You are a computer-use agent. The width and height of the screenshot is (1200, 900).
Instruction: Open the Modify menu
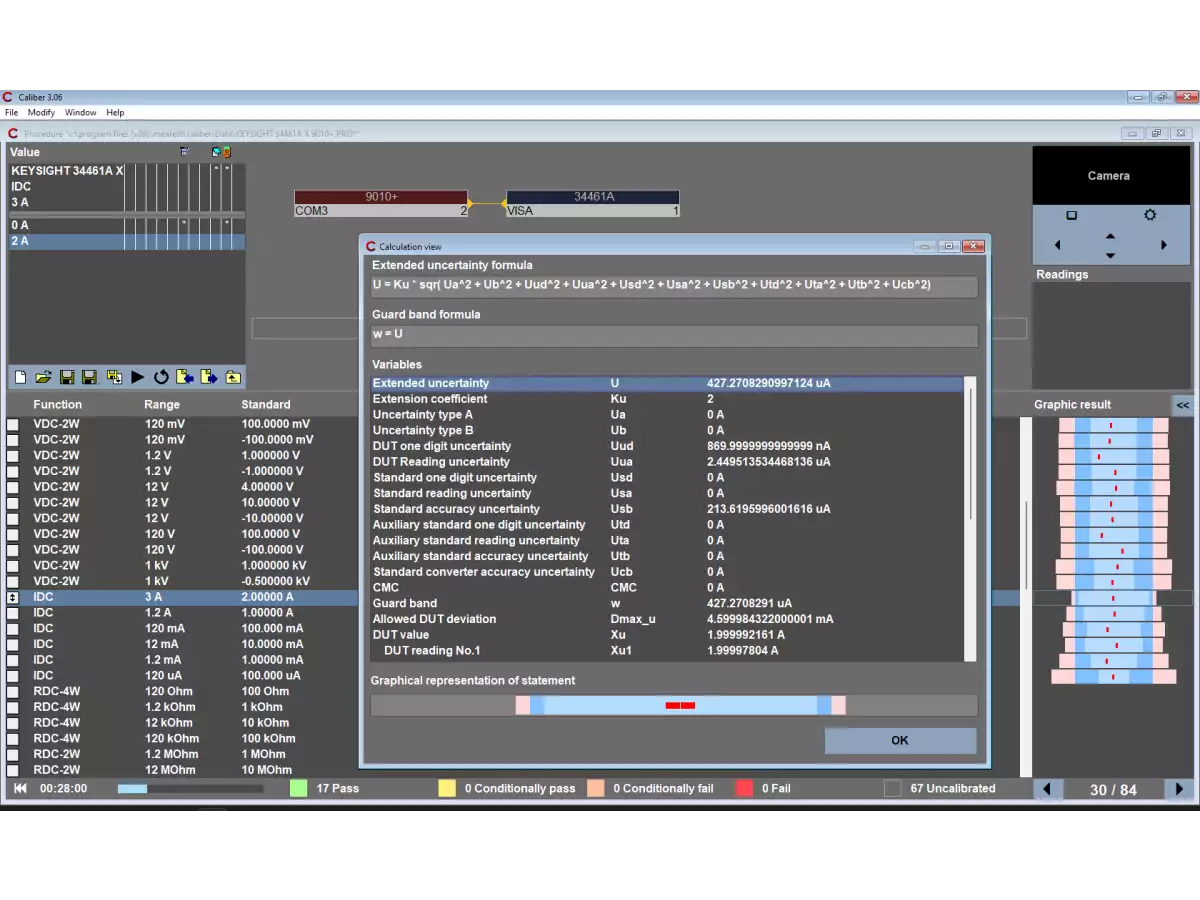pos(41,113)
